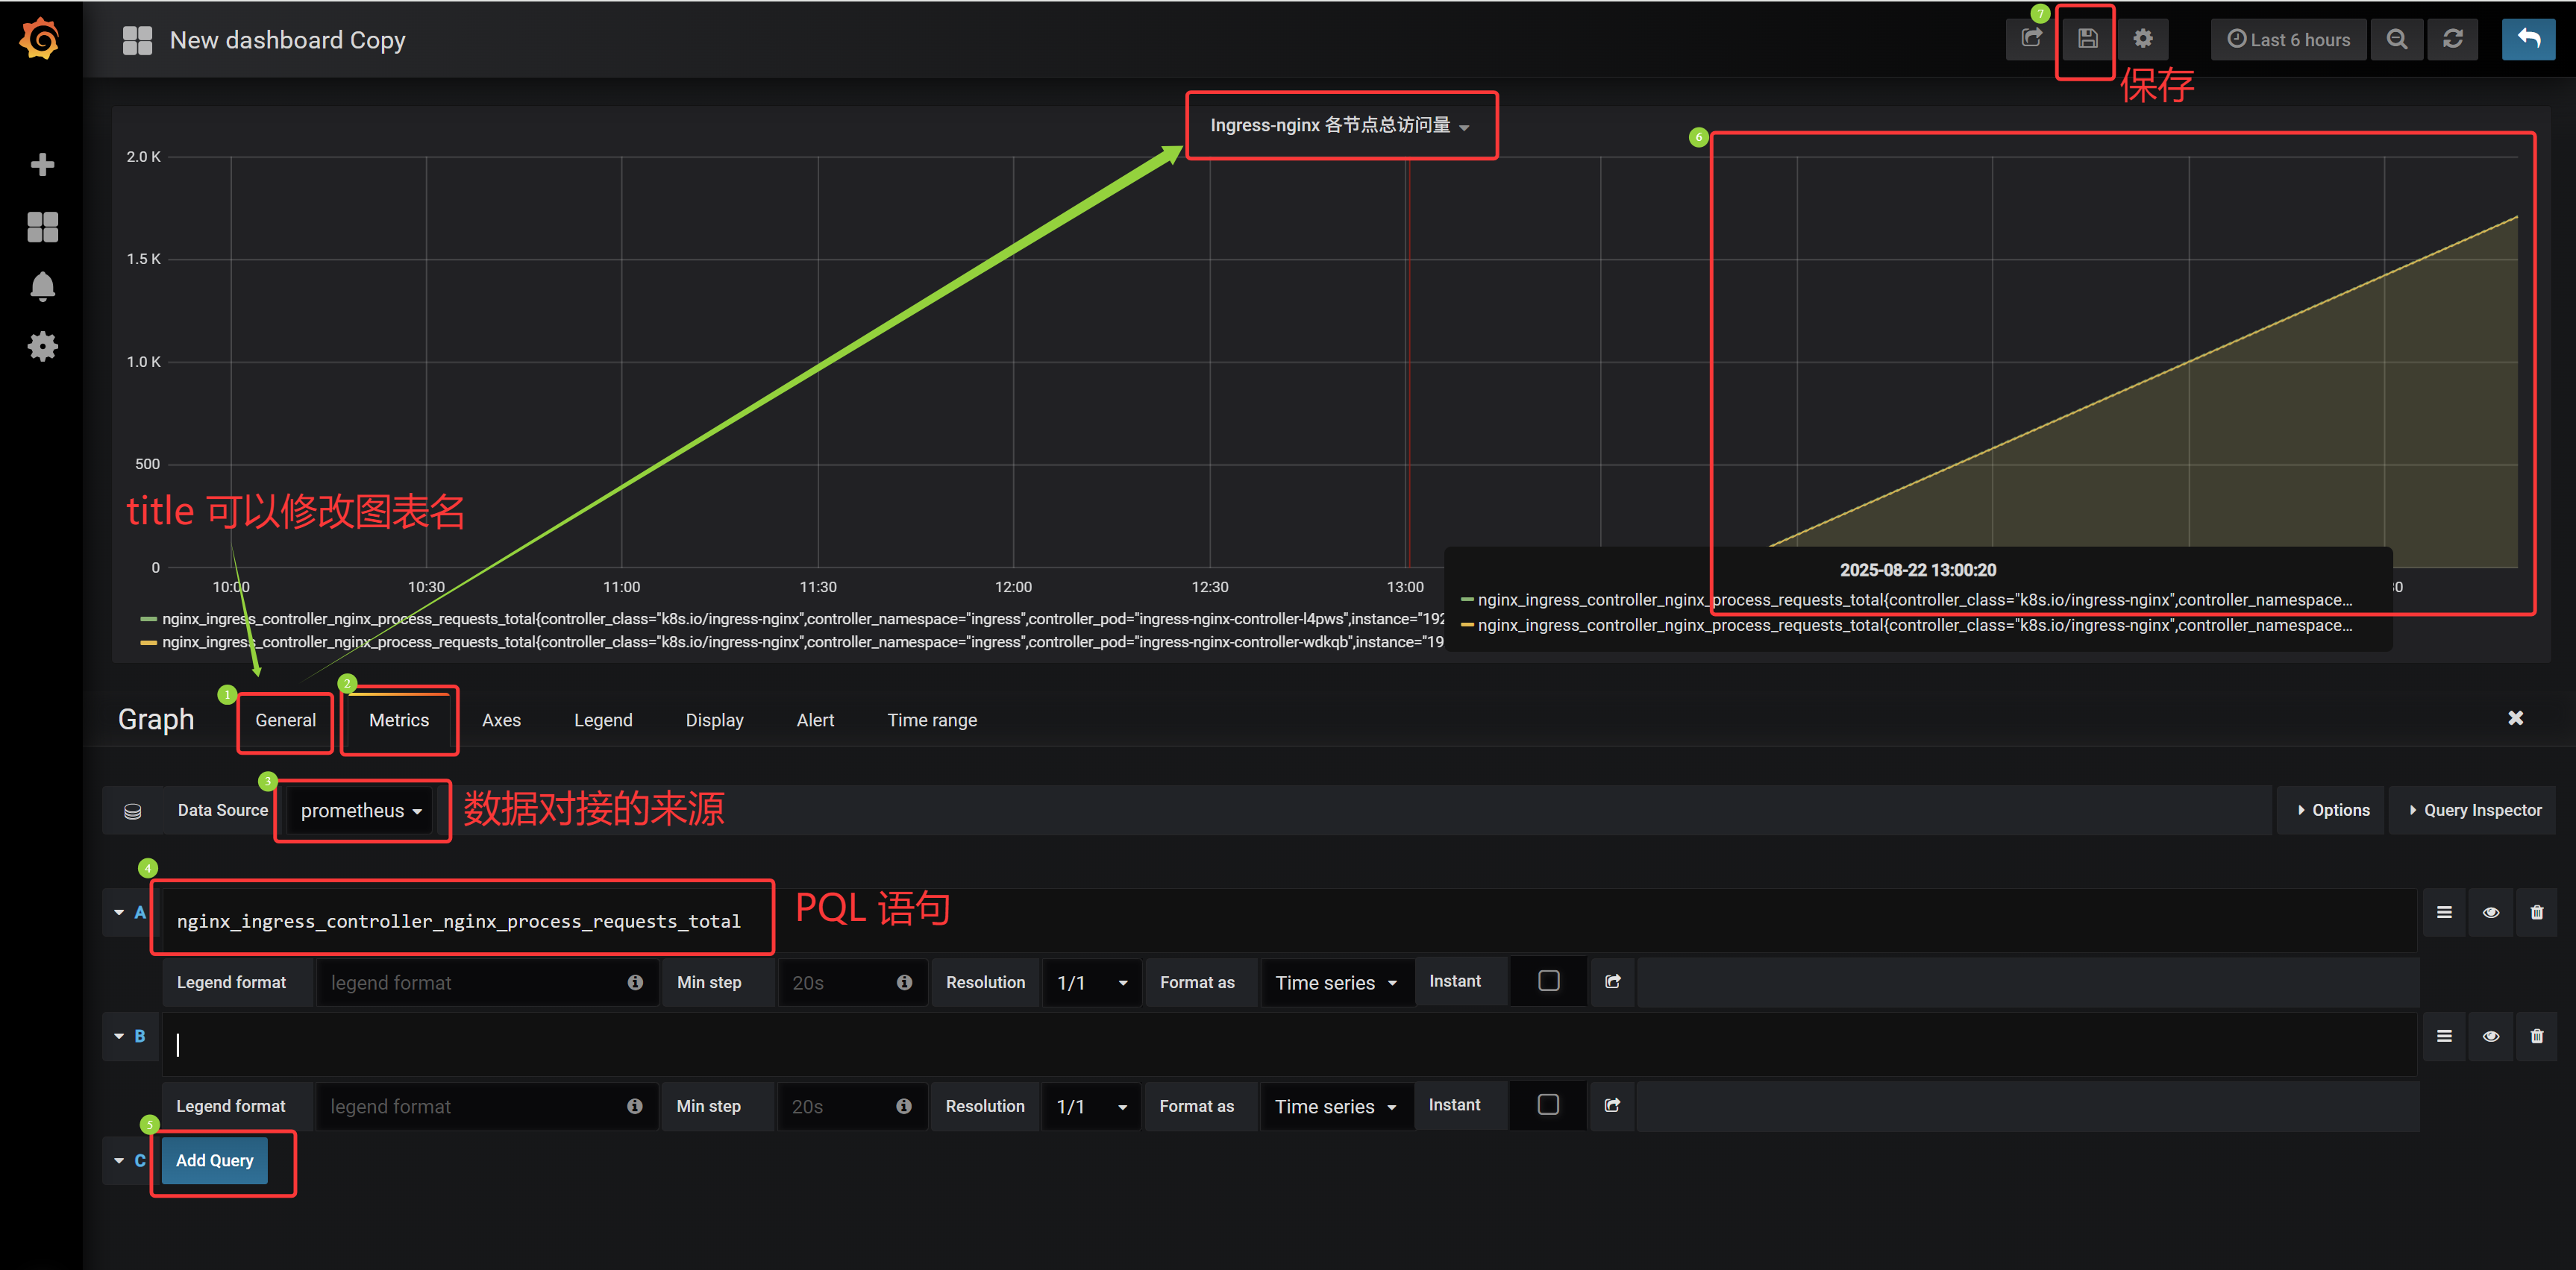Toggle visibility eye for query A

2490,912
